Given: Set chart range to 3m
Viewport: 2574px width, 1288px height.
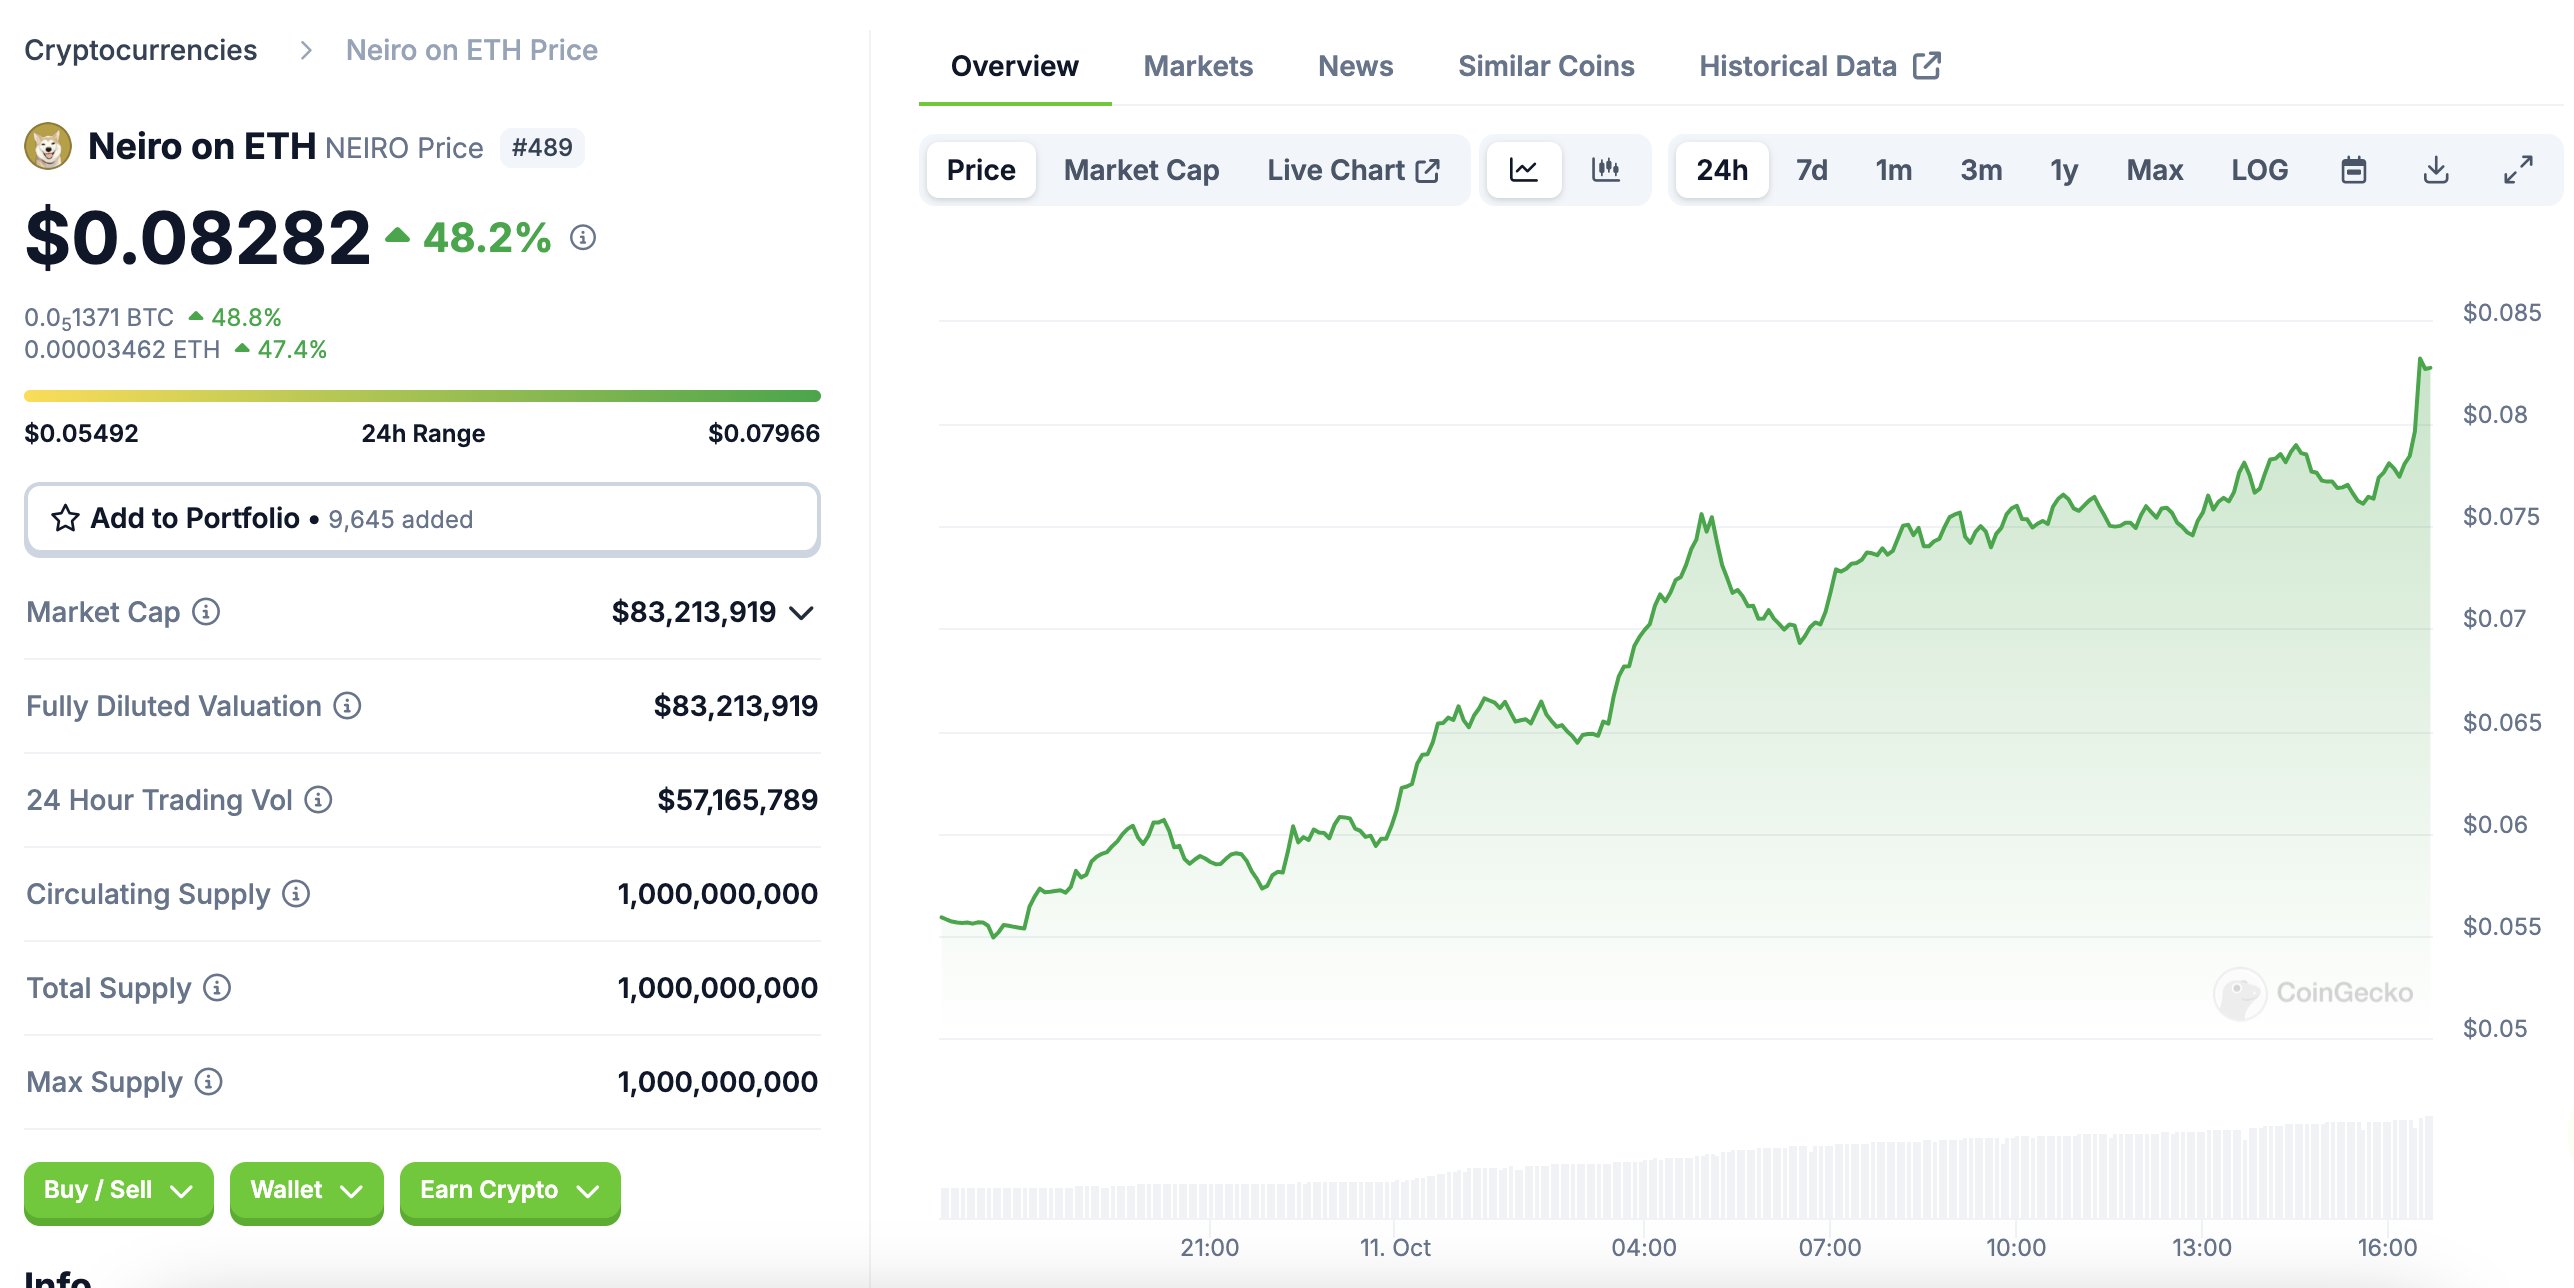Looking at the screenshot, I should click(x=1981, y=170).
